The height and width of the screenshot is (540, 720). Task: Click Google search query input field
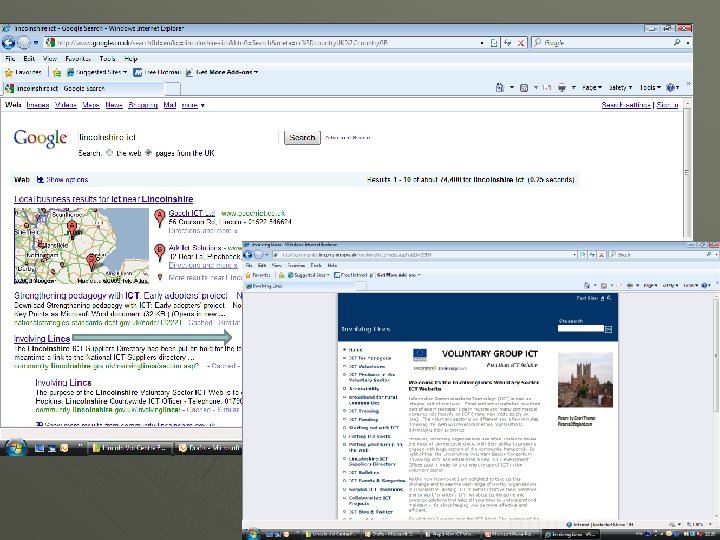177,137
